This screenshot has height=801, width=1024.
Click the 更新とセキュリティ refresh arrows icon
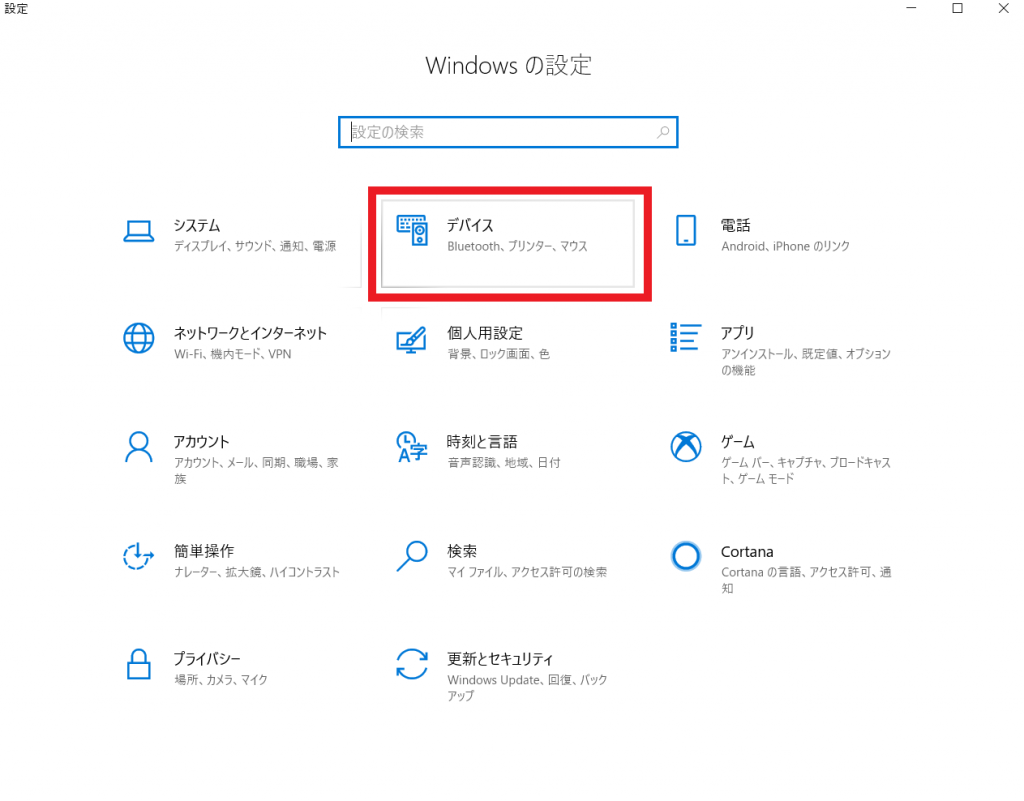click(412, 664)
